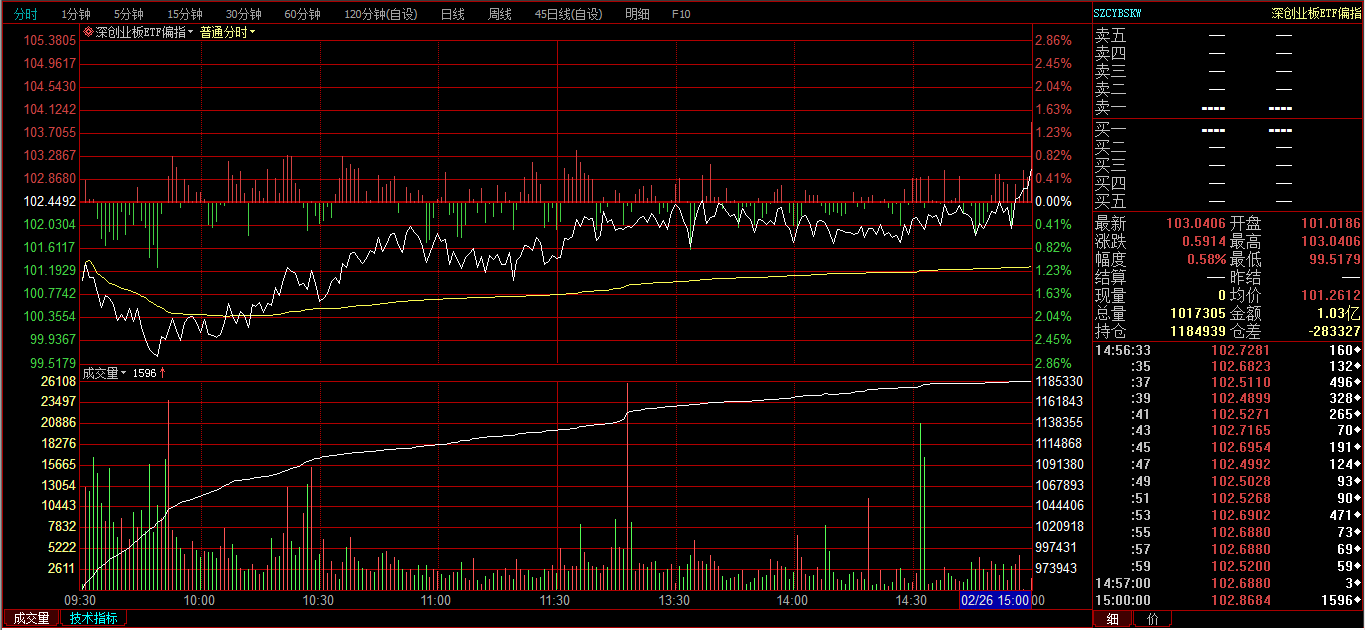Click the red diamond icon before 深创业板ETF偏指
Screen dimensions: 1365x630
[x=89, y=32]
